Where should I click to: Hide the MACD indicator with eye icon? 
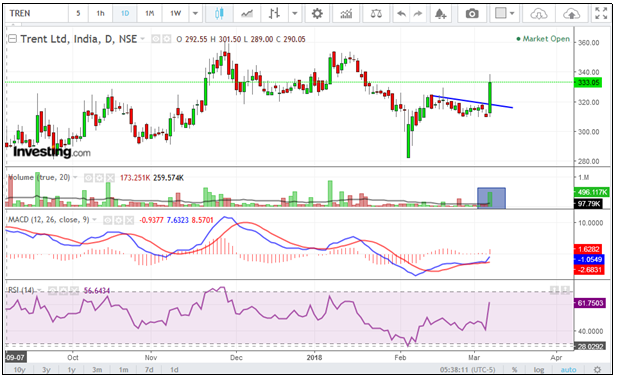pyautogui.click(x=107, y=220)
